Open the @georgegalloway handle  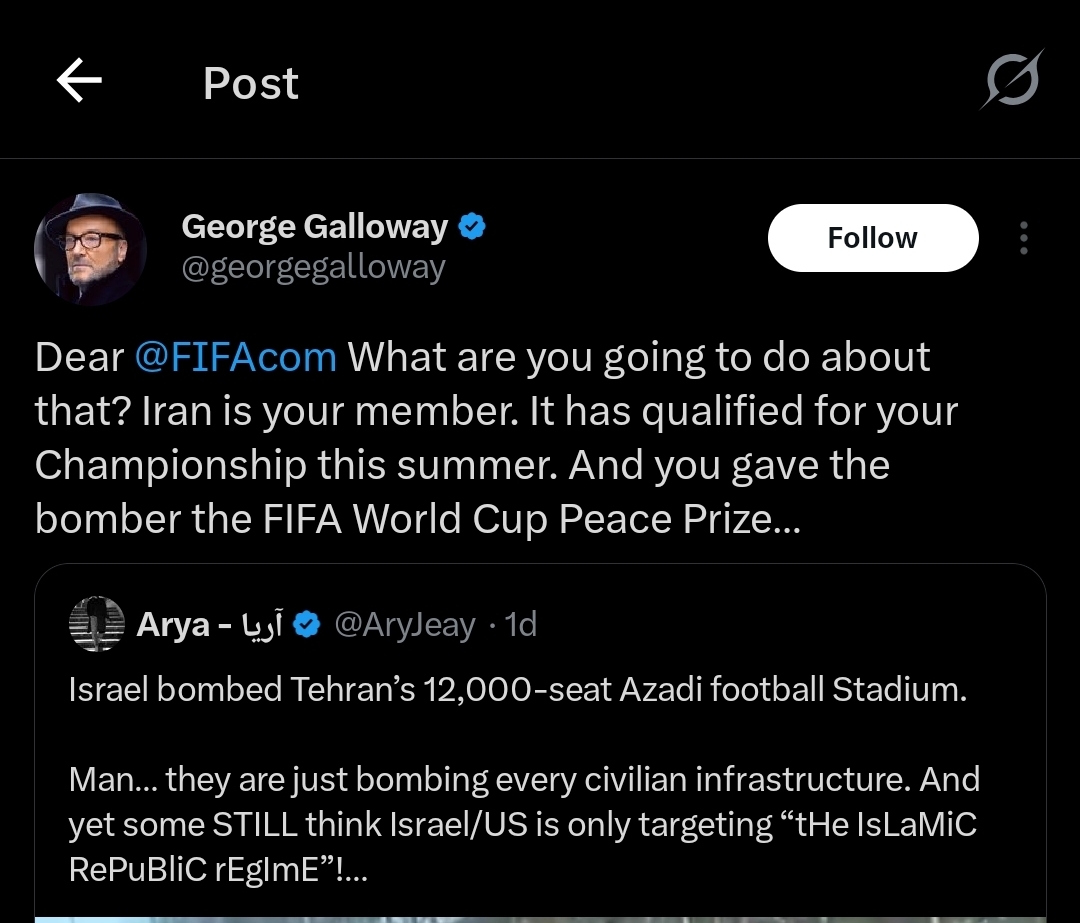click(x=313, y=268)
